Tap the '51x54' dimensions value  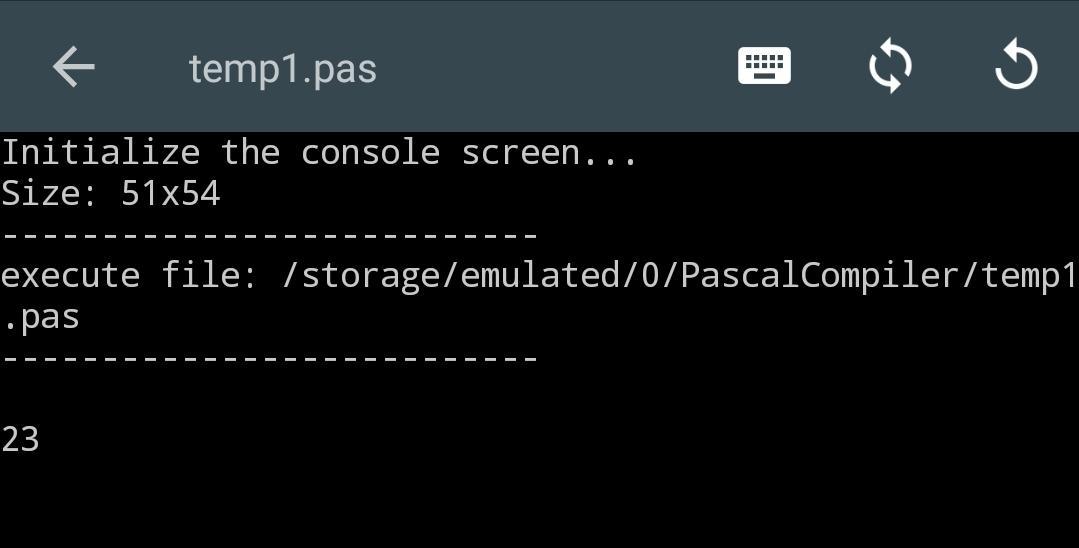click(171, 193)
